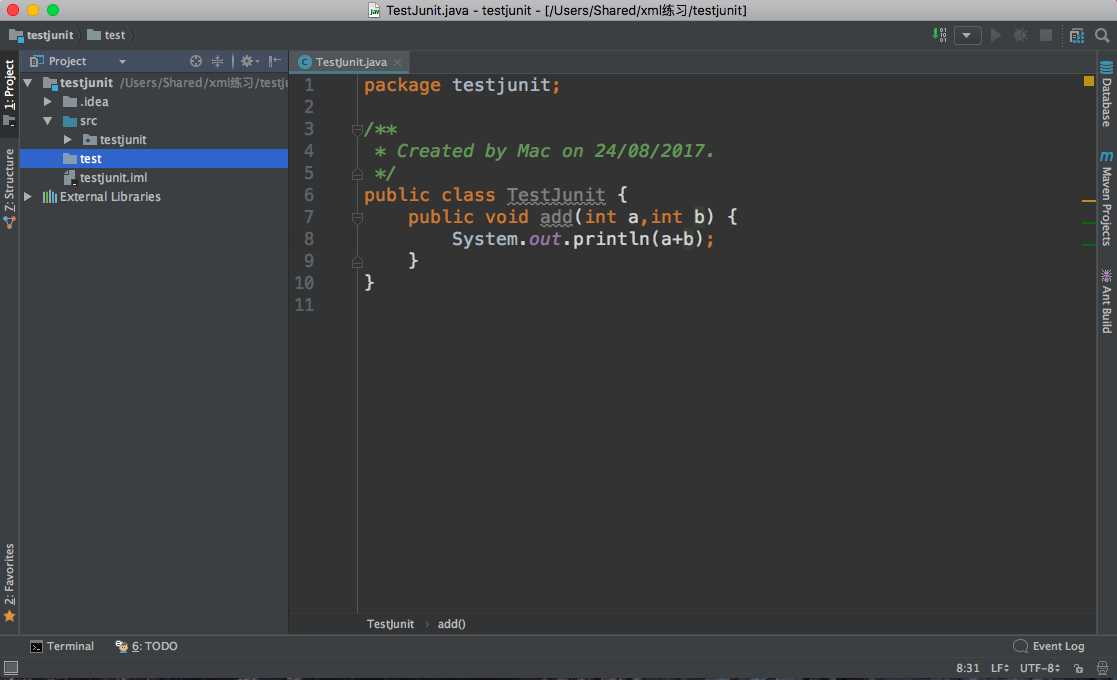1117x680 pixels.
Task: Click the Stop square icon
Action: click(x=1045, y=35)
